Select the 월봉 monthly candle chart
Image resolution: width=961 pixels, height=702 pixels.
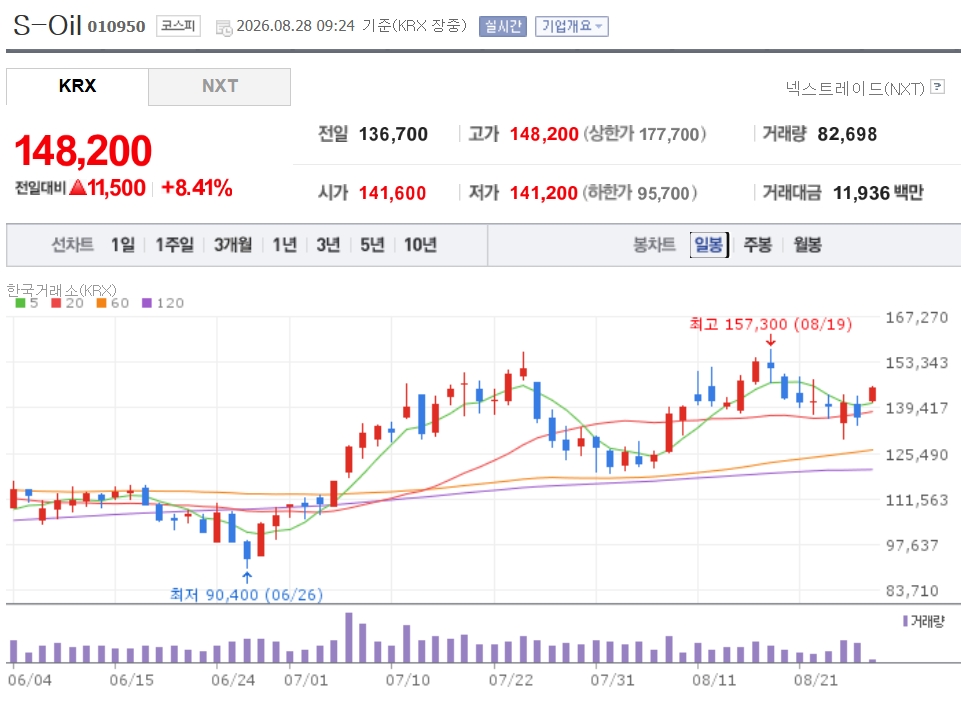807,245
